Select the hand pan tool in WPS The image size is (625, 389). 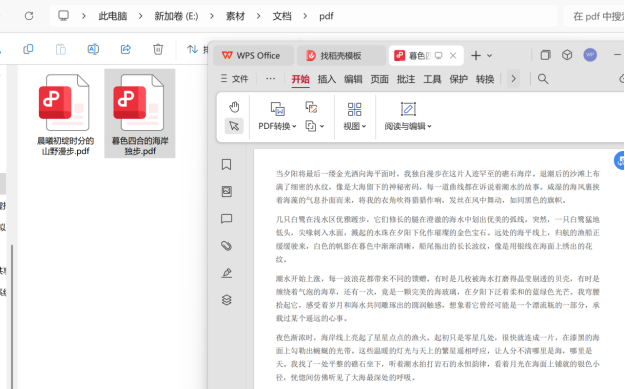234,107
